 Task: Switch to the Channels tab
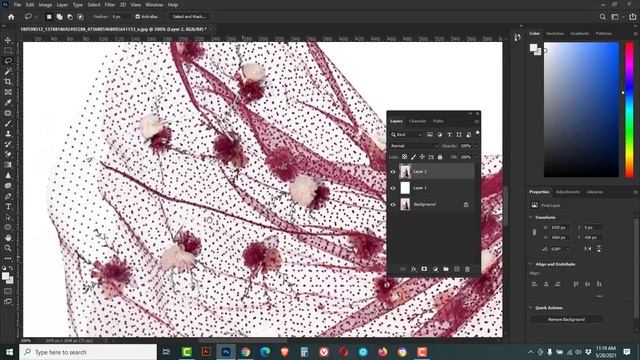tap(418, 121)
